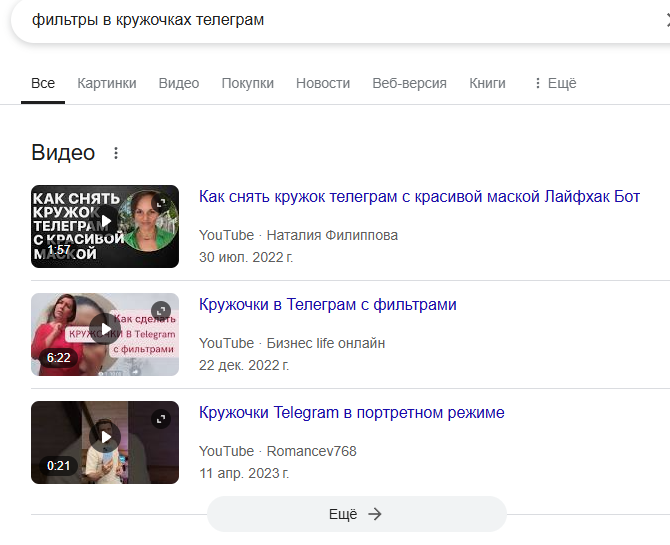Open the Видео search tab
Screen dimensions: 670x545
click(179, 84)
